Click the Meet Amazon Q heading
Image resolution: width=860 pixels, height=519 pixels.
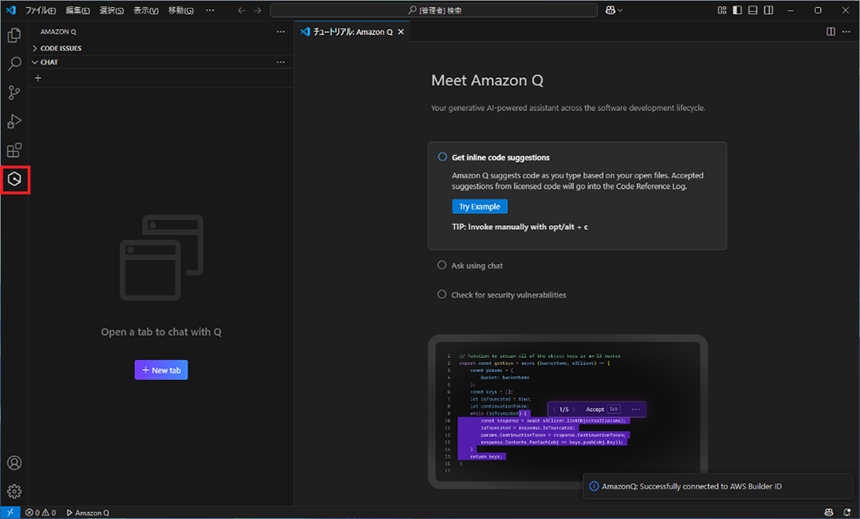coord(487,81)
